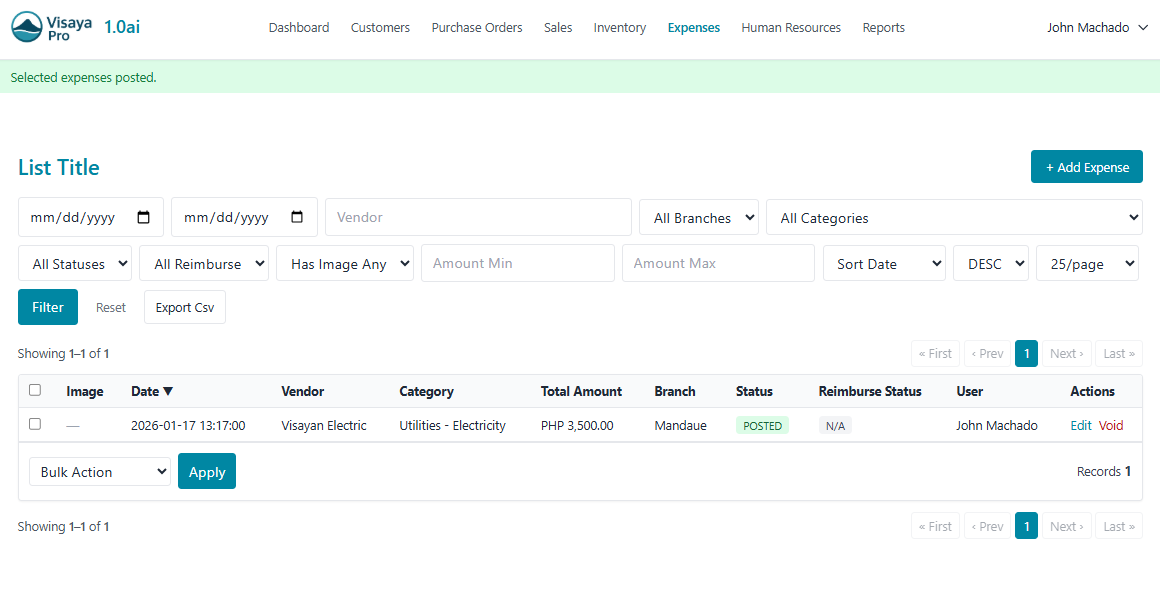Void the Visayan Electric expense
The height and width of the screenshot is (595, 1160).
(1111, 425)
